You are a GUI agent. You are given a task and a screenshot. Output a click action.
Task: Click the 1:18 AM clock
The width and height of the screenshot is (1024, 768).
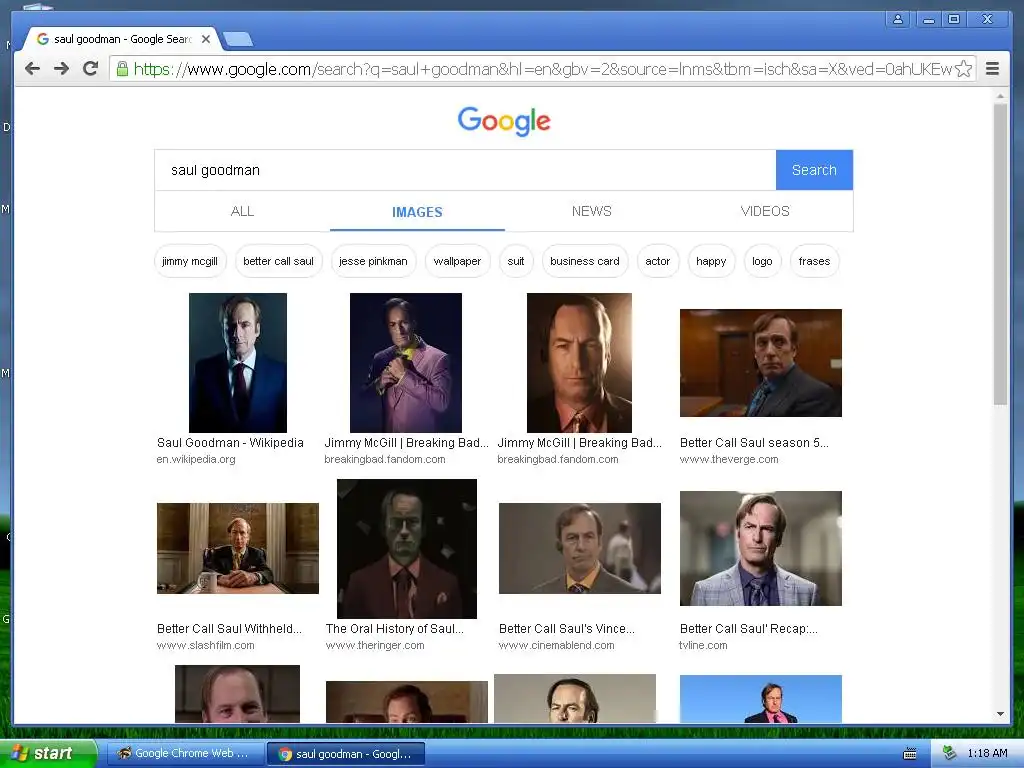tap(987, 753)
